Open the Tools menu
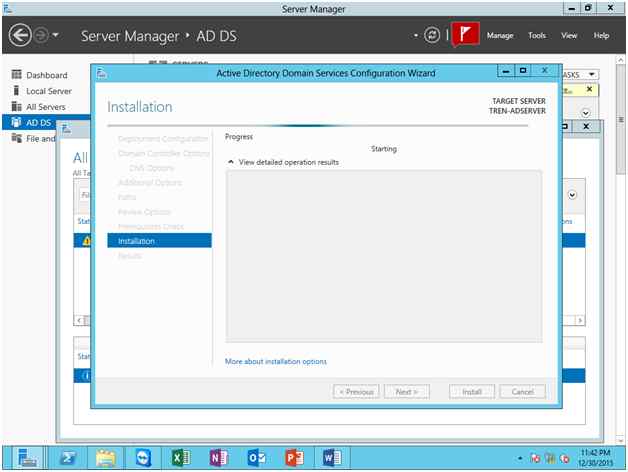The height and width of the screenshot is (472, 628). pos(537,36)
